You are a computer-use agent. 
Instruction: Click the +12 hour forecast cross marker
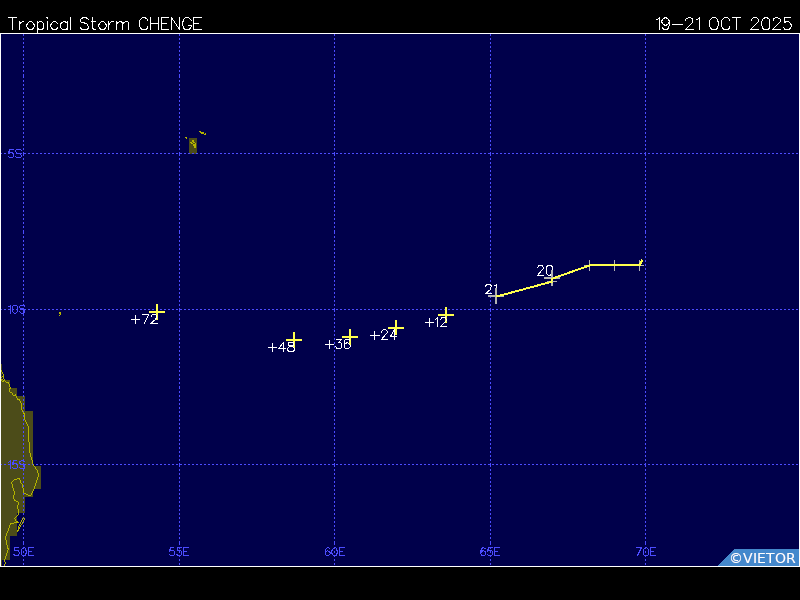[446, 314]
